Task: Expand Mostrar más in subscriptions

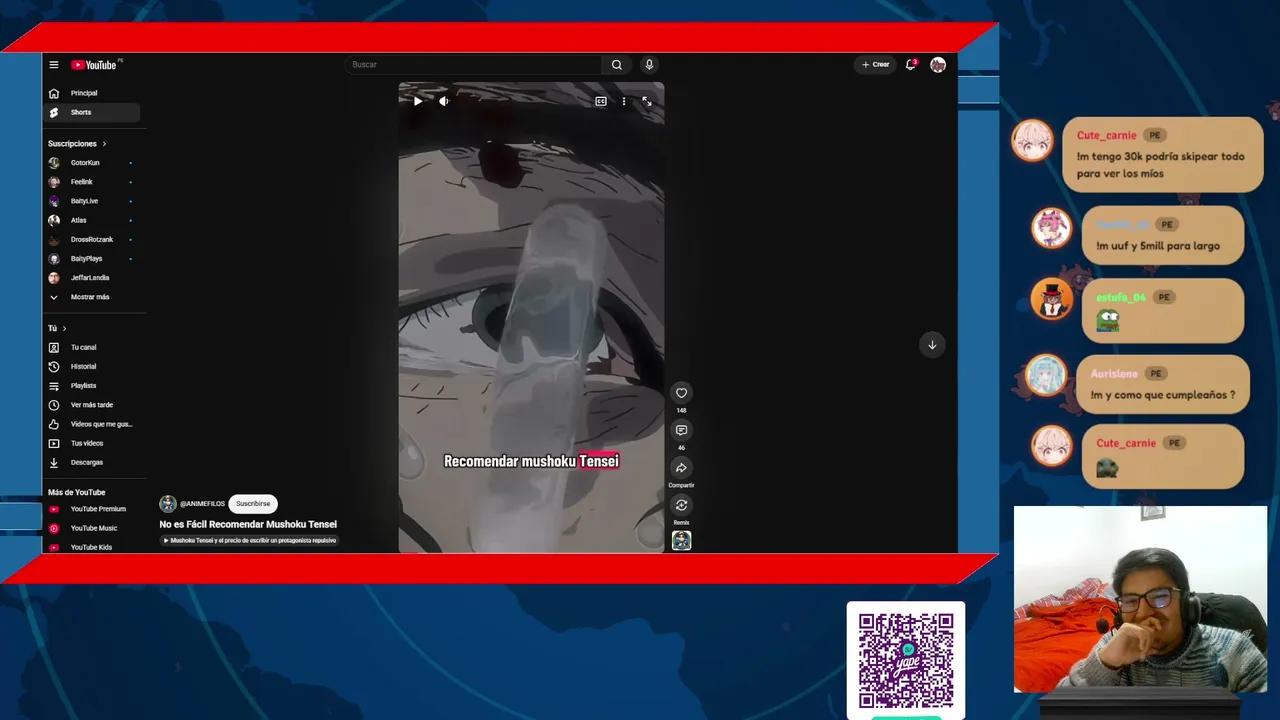Action: pos(92,297)
